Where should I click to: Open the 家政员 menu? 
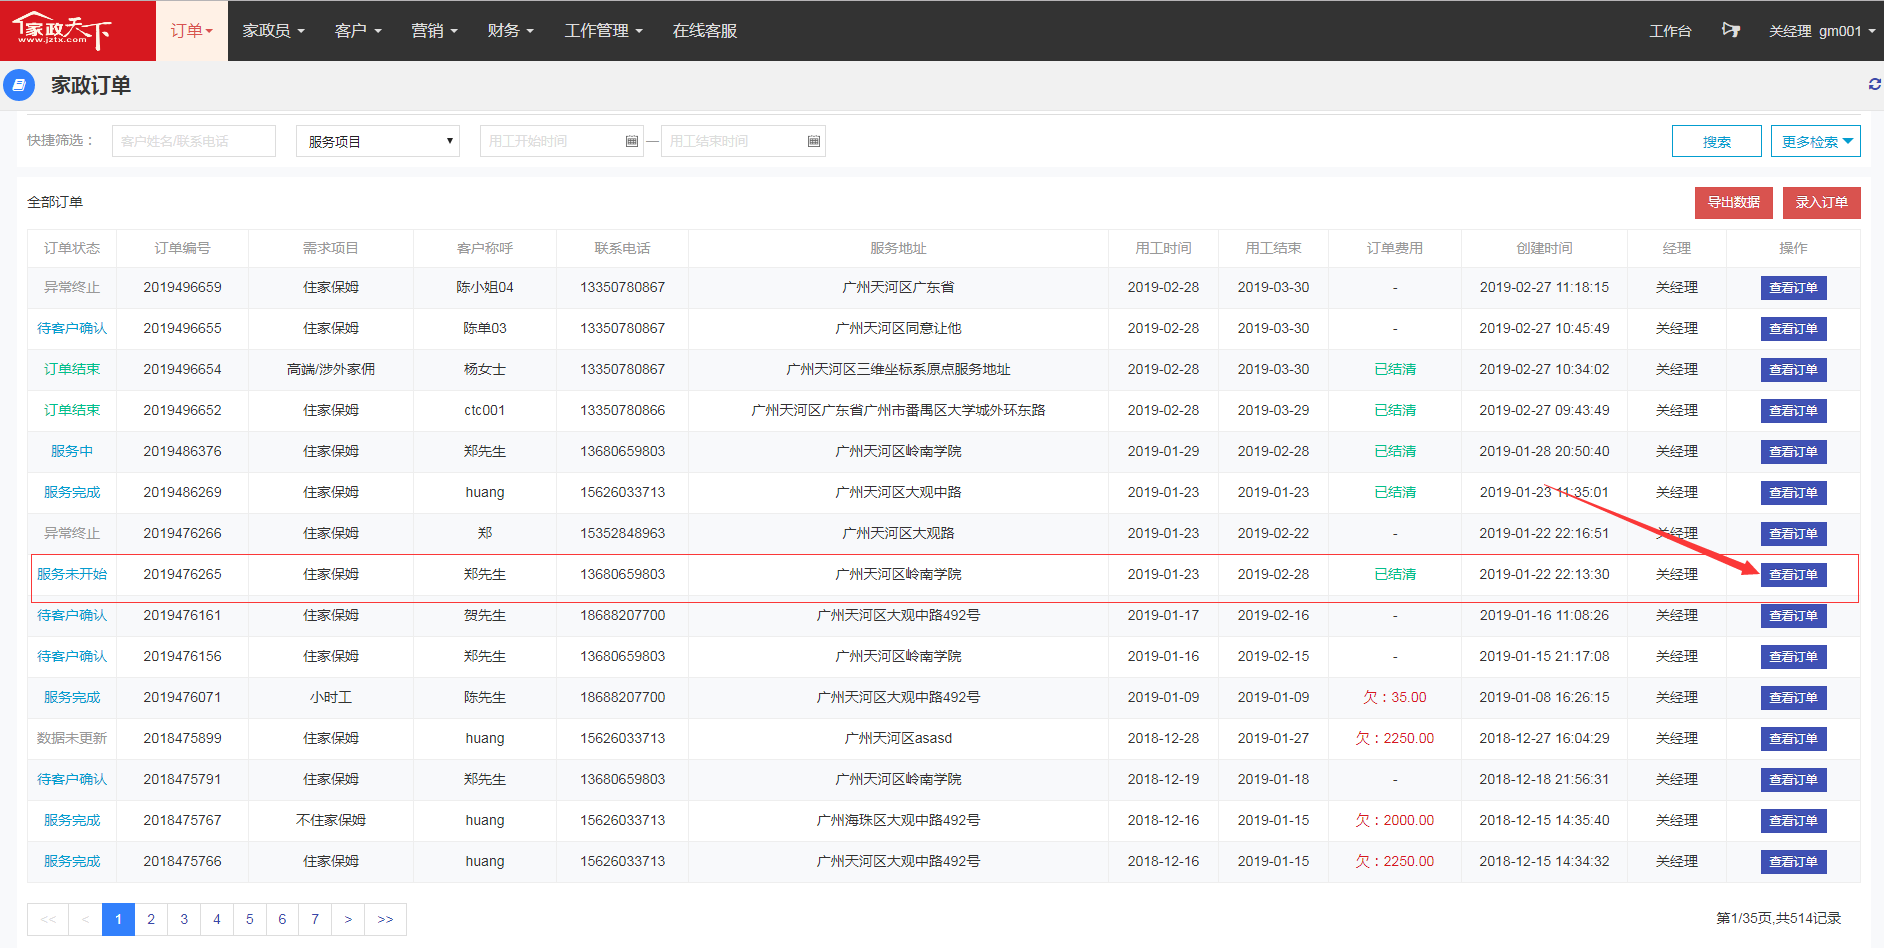(x=273, y=31)
